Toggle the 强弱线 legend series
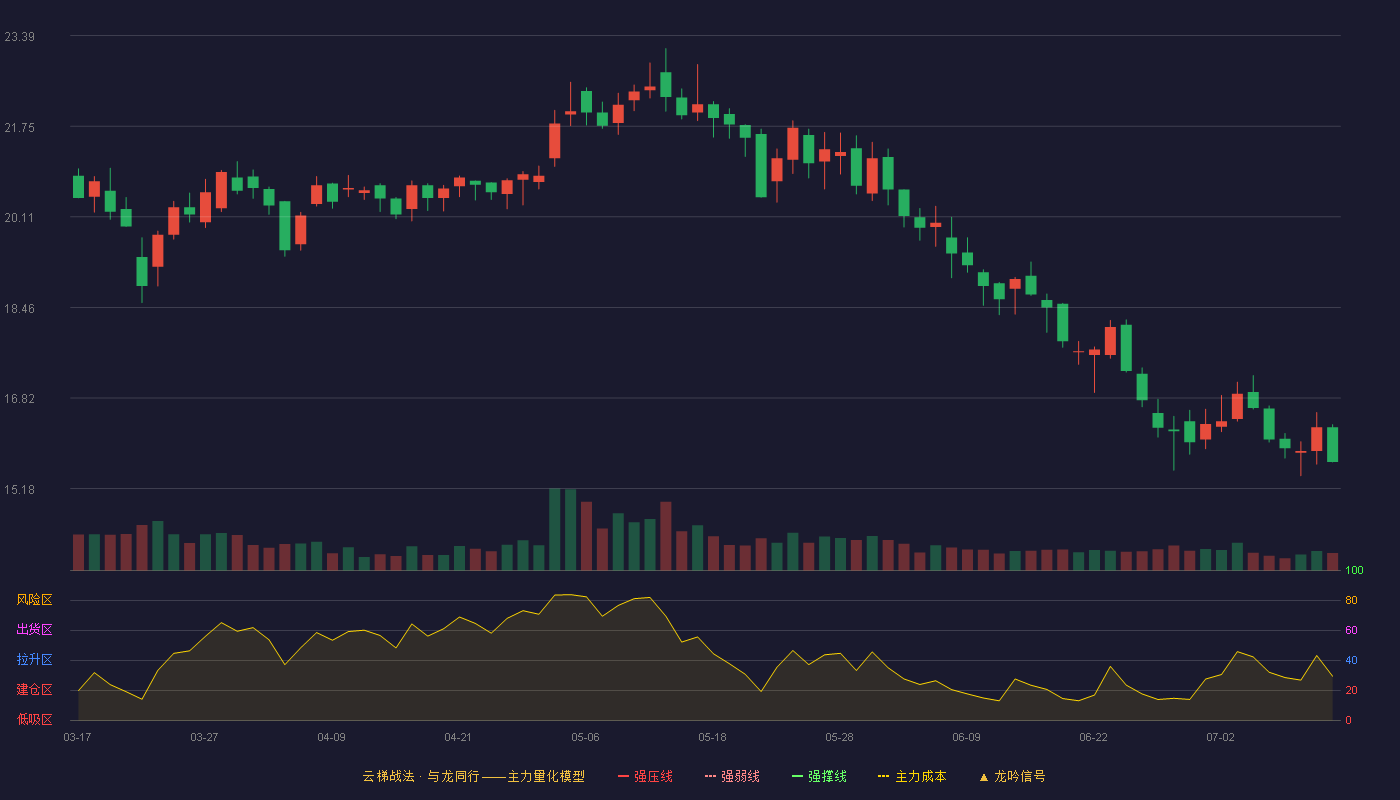Screen dimensions: 1400x800 tap(732, 776)
